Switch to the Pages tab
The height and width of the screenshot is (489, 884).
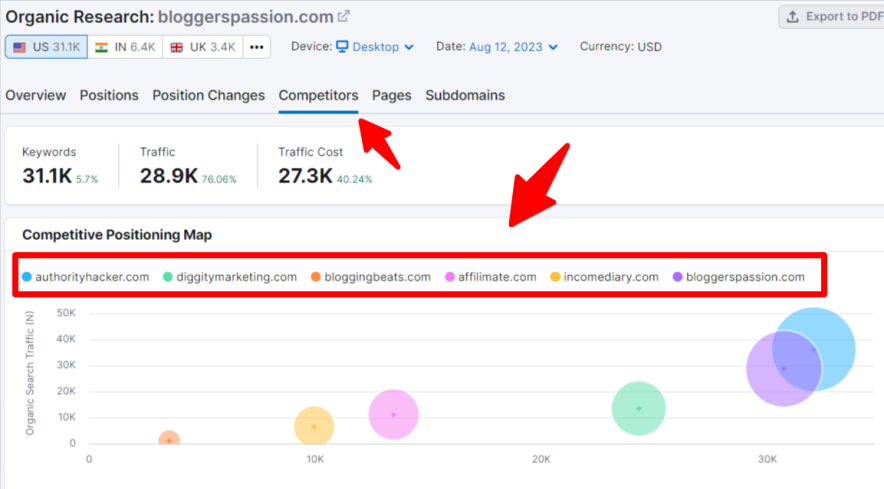[392, 95]
